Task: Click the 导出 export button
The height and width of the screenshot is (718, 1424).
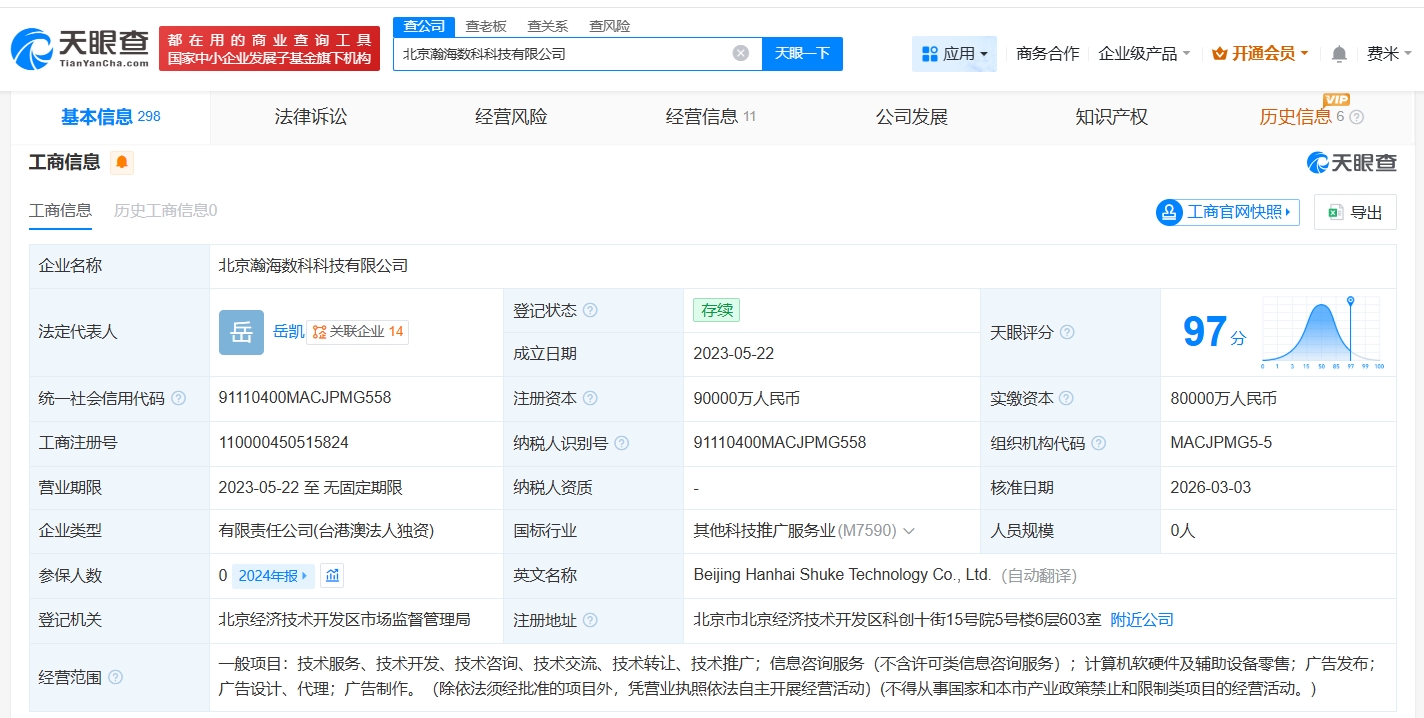Action: point(1354,212)
